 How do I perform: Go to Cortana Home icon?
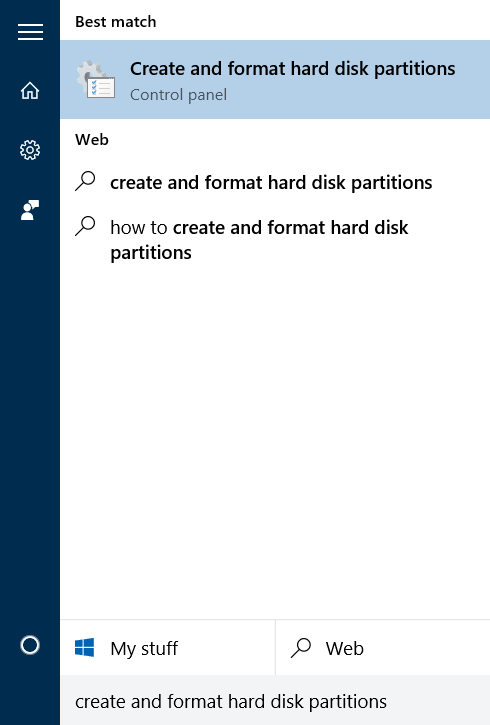tap(30, 90)
